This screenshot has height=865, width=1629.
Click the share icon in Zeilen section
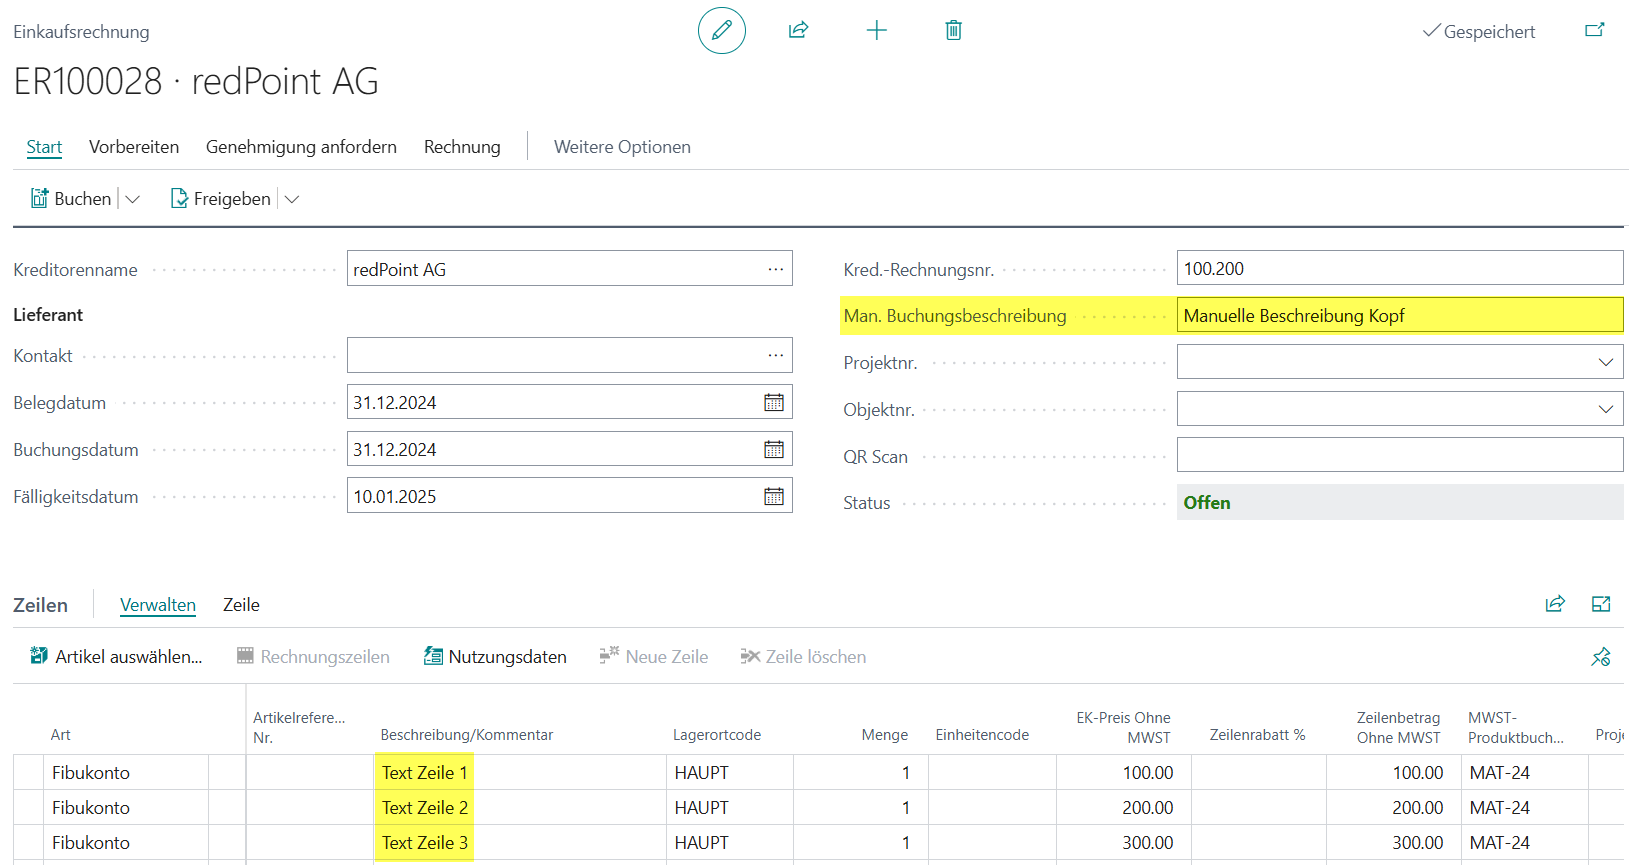click(x=1555, y=604)
